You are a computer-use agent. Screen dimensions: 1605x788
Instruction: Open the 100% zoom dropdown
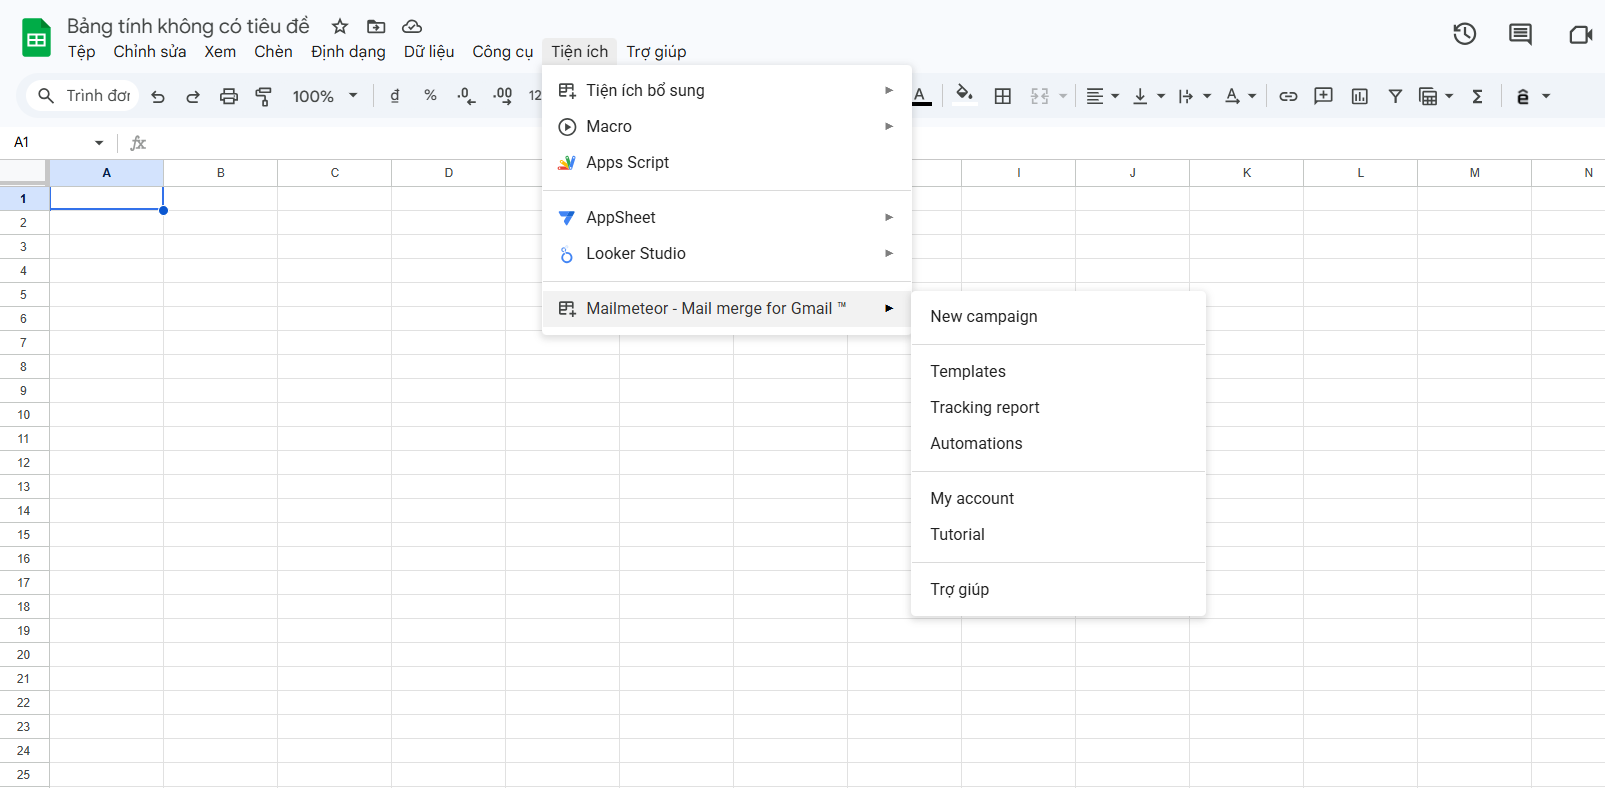click(325, 96)
